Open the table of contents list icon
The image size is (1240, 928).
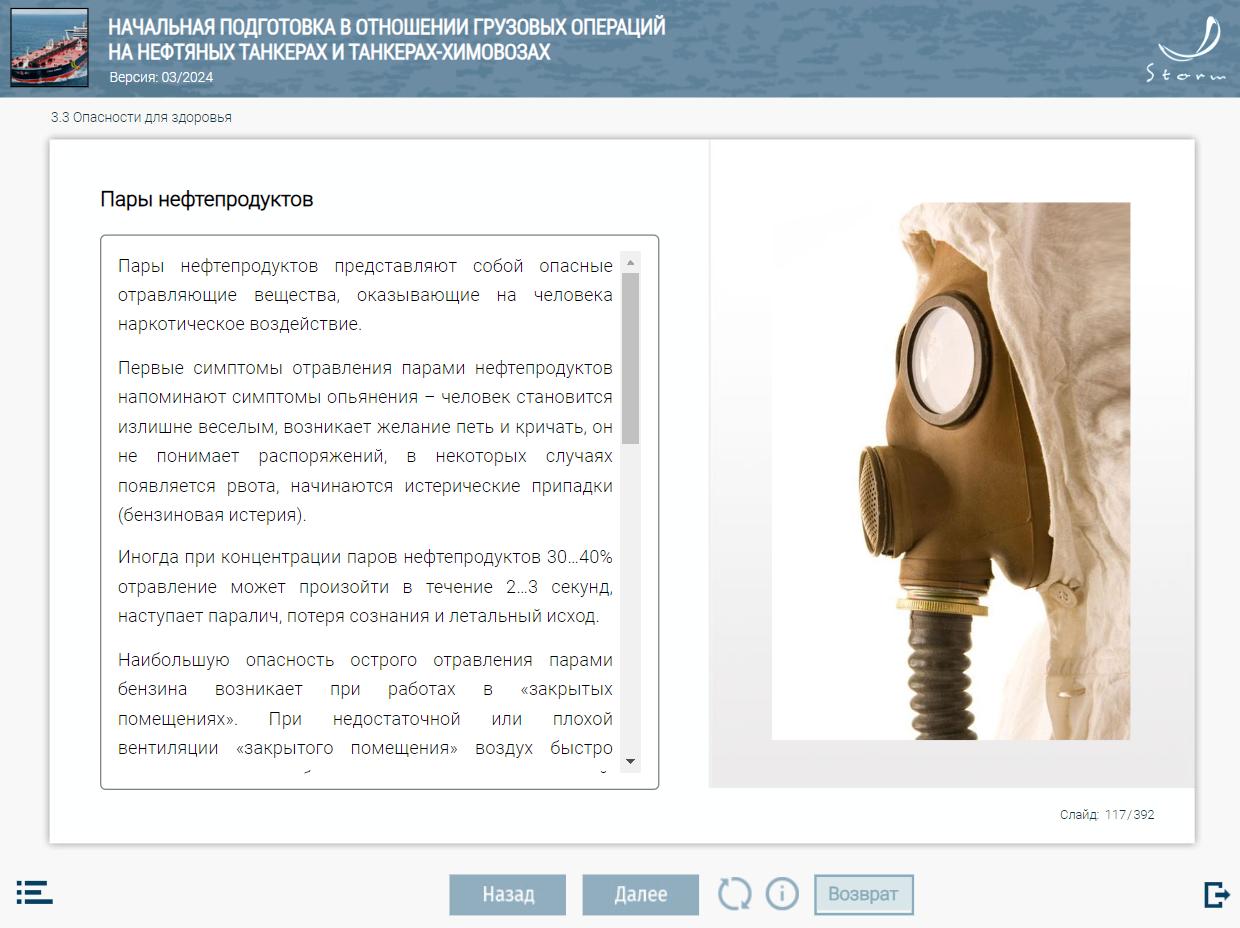34,892
